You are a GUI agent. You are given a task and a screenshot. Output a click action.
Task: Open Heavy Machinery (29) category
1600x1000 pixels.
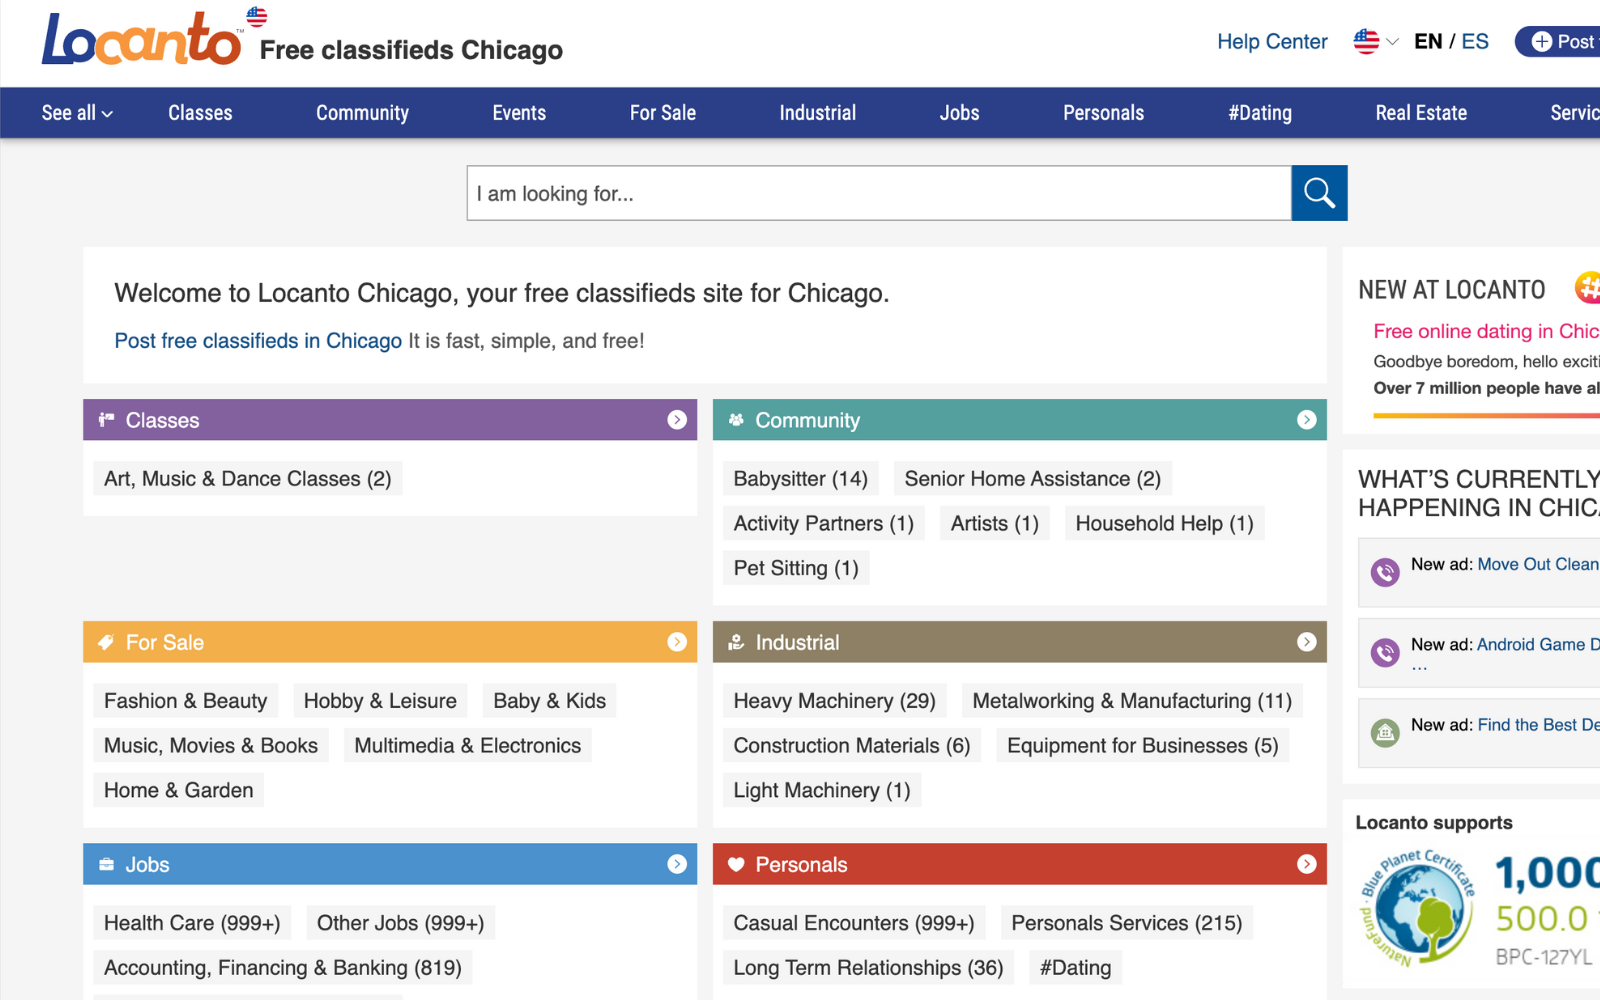coord(835,701)
